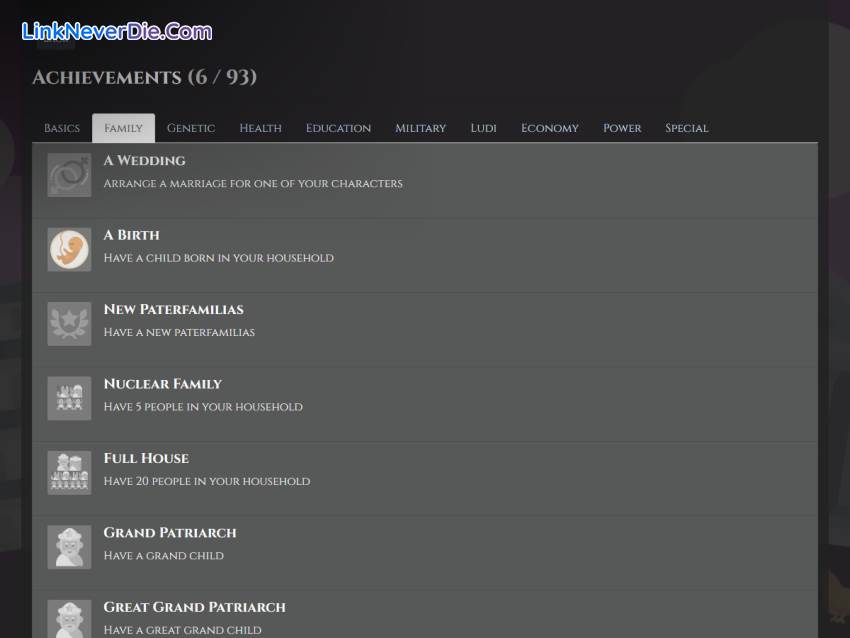Open the Military tab

420,128
